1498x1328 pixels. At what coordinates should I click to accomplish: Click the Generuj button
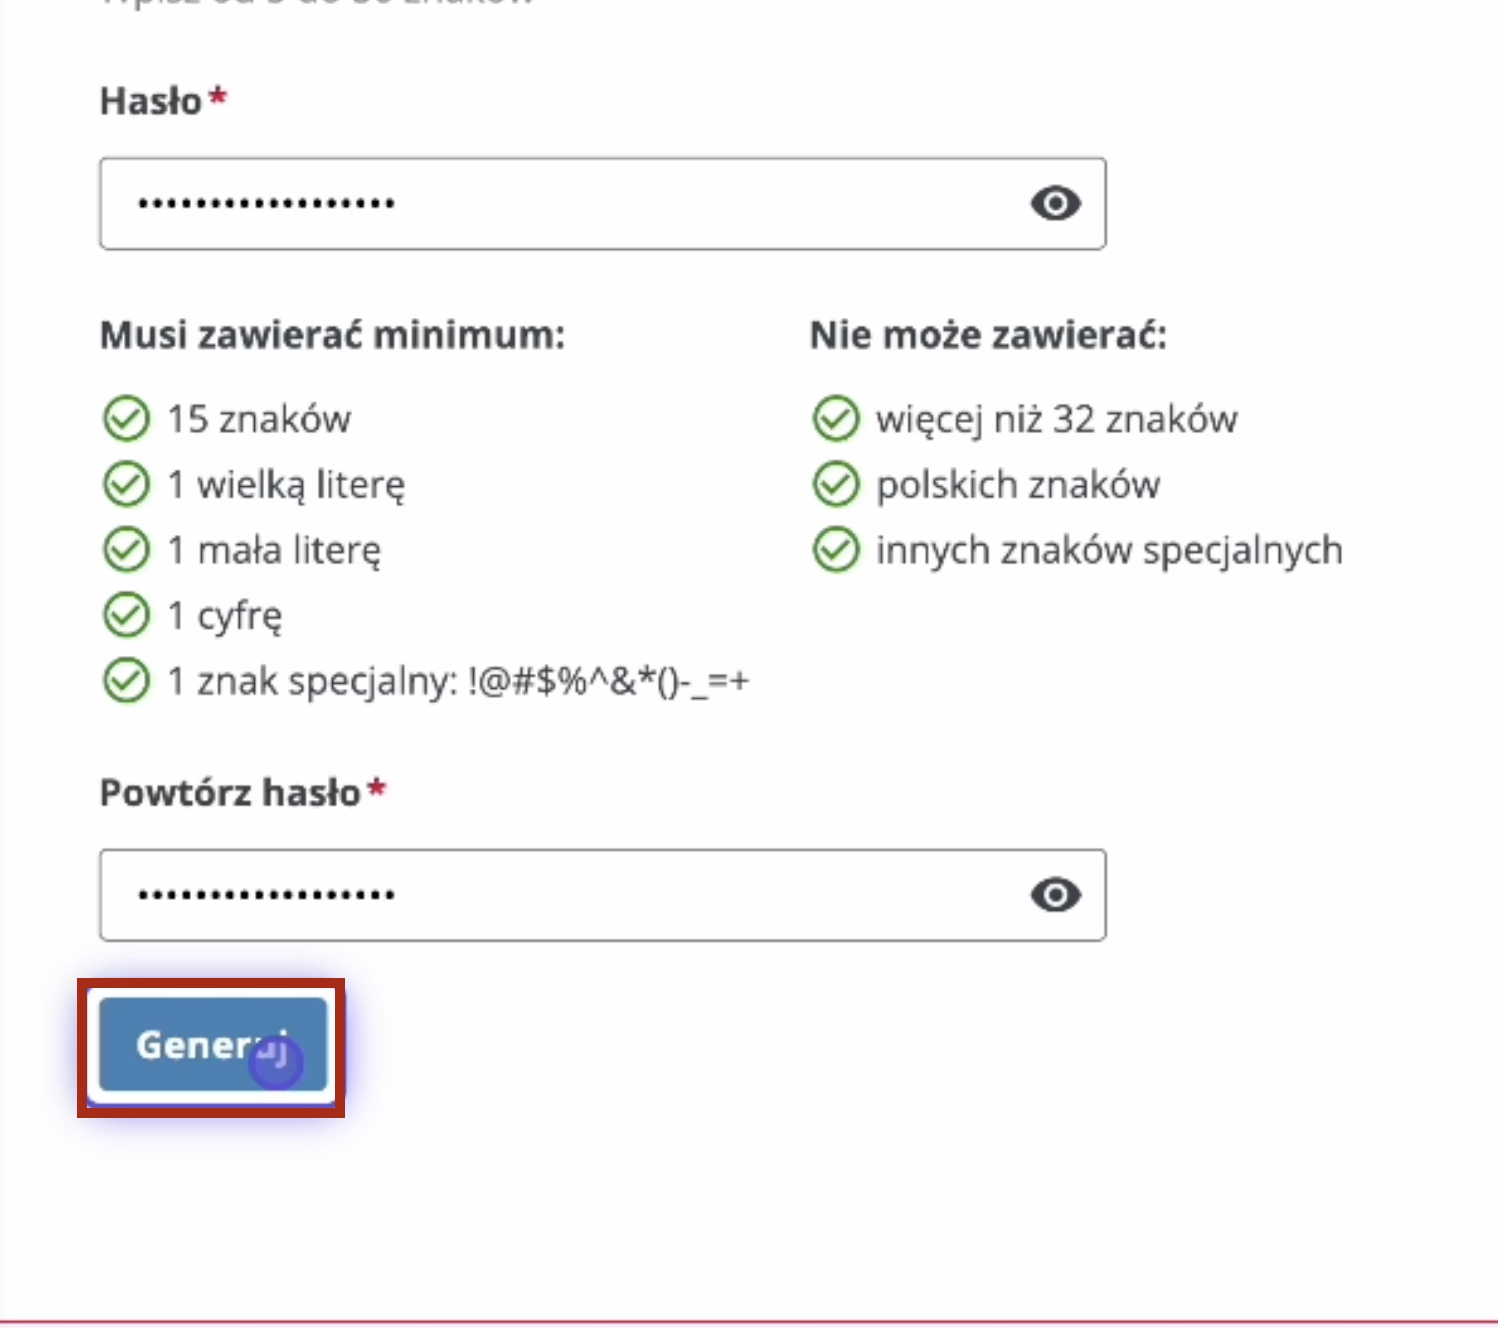[212, 1045]
